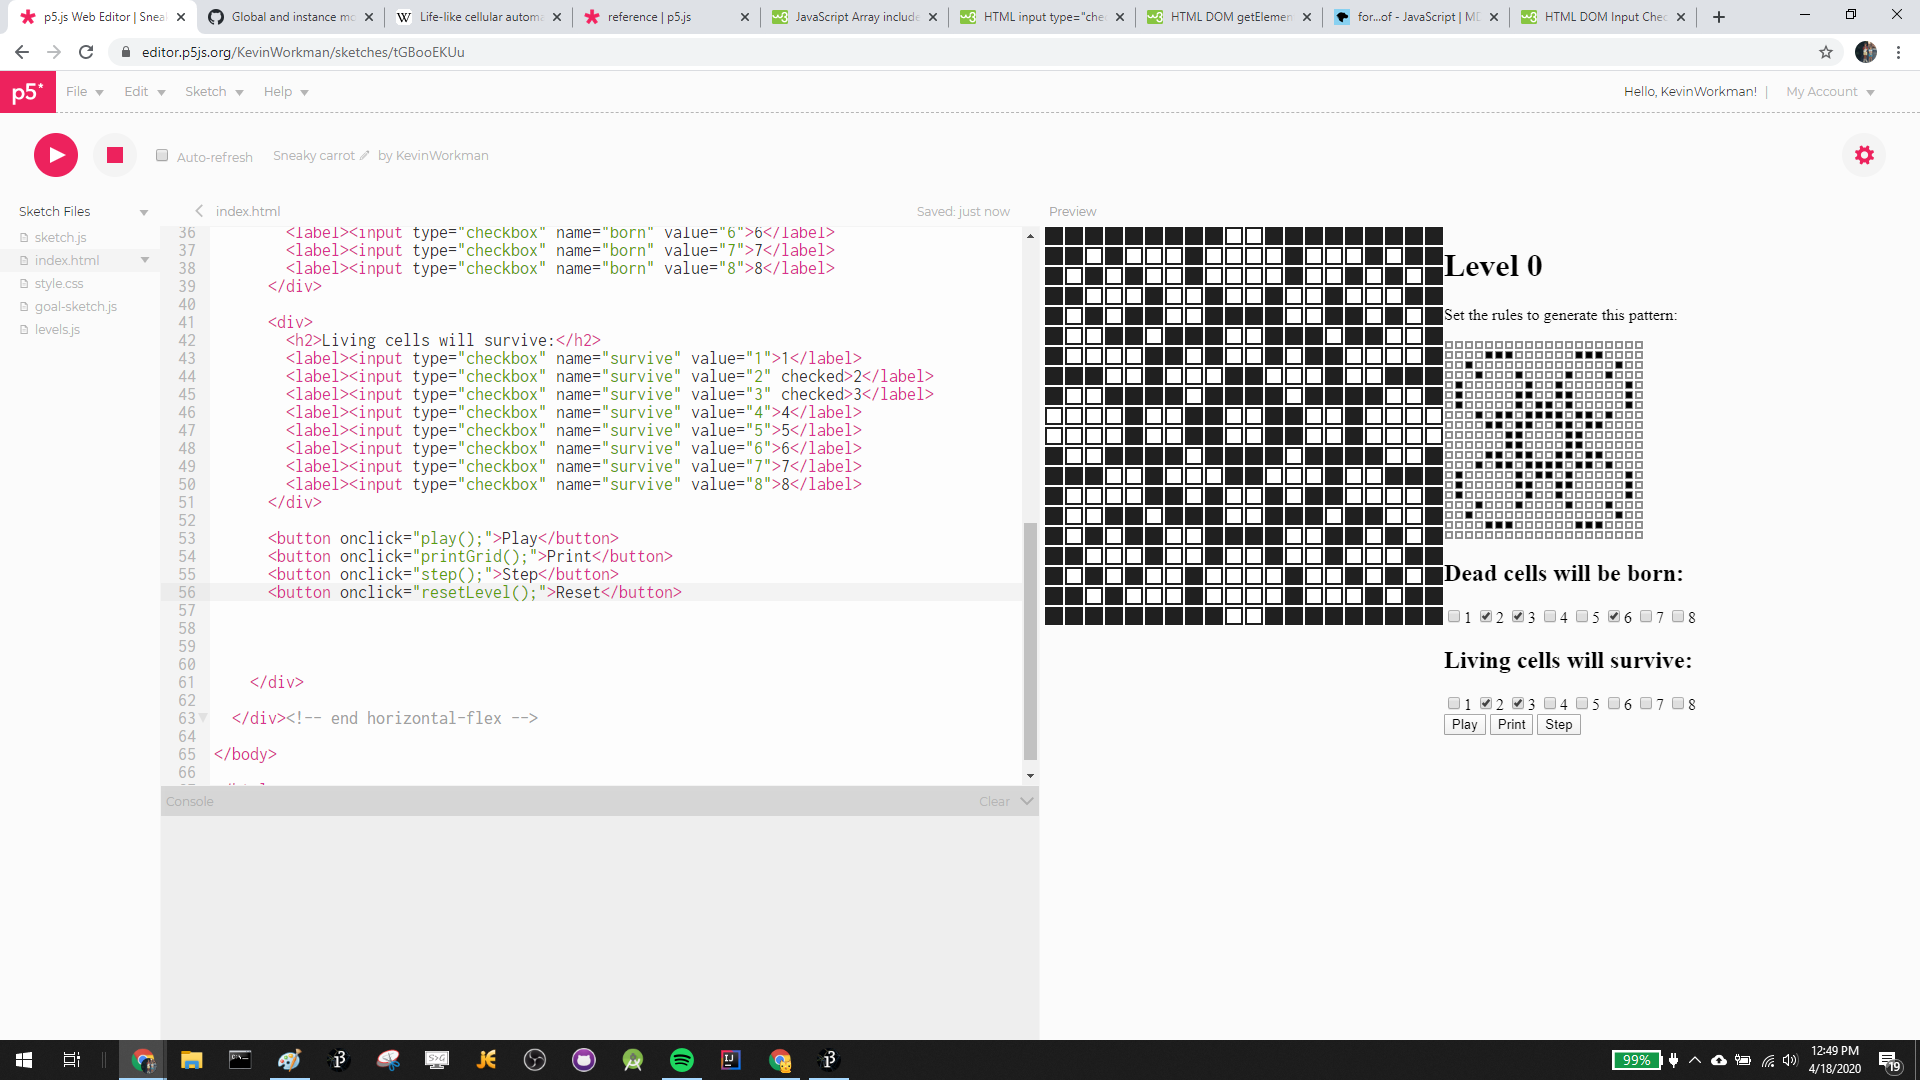
Task: Click the Step button in preview
Action: [1558, 725]
